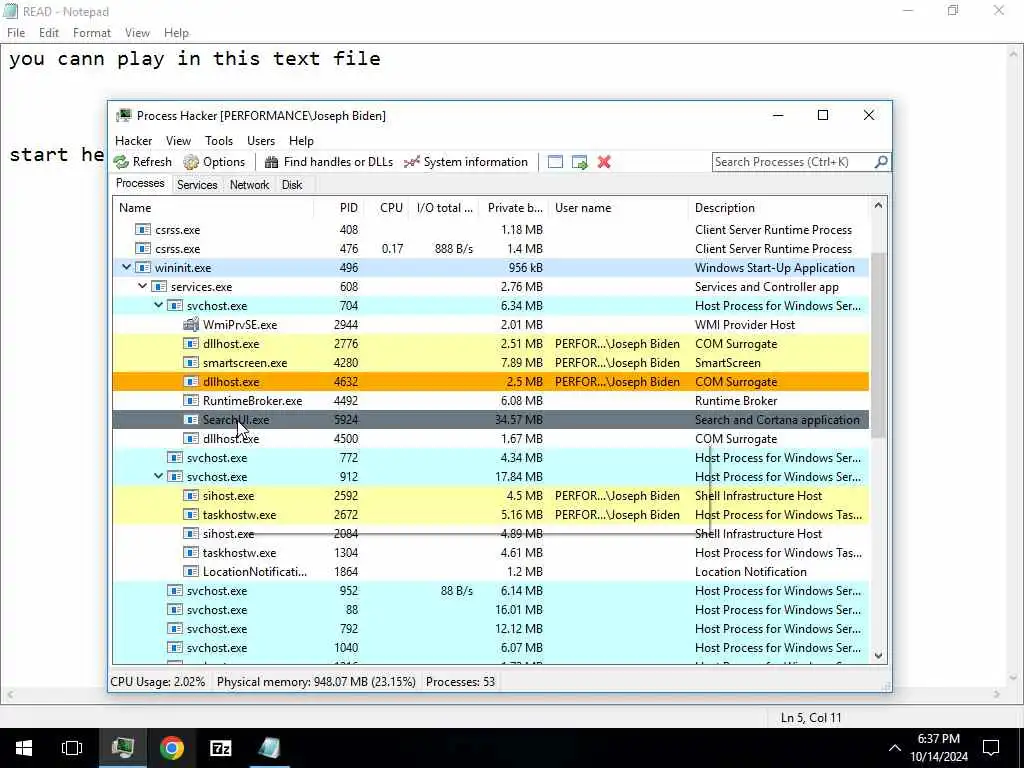Open Notepad's File menu
The image size is (1024, 768).
click(x=16, y=33)
